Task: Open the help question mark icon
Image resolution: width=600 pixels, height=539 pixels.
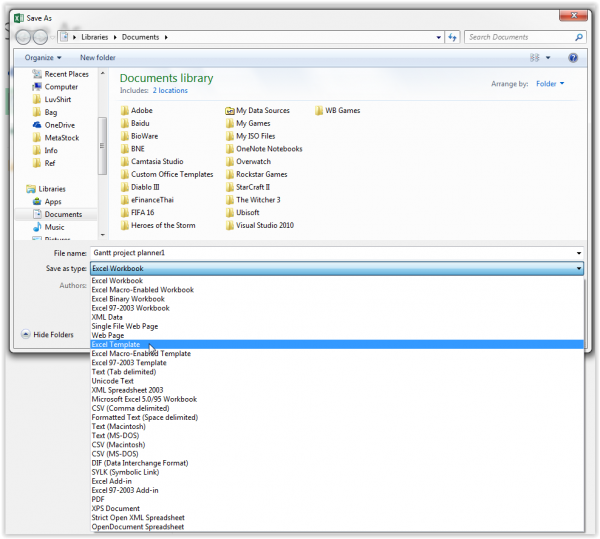Action: coord(573,58)
